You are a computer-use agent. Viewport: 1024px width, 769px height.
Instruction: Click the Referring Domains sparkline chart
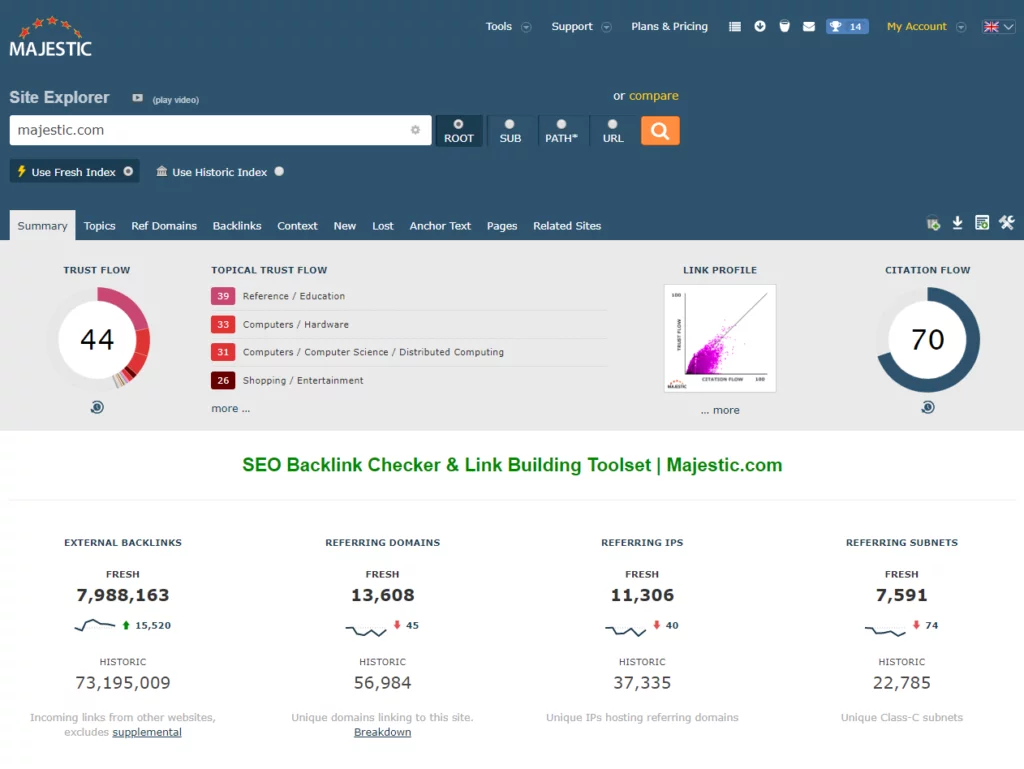tap(366, 630)
